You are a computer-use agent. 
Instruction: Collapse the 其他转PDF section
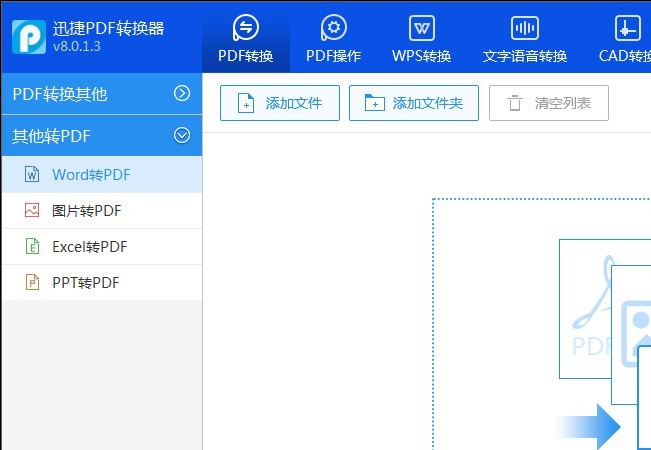click(102, 136)
